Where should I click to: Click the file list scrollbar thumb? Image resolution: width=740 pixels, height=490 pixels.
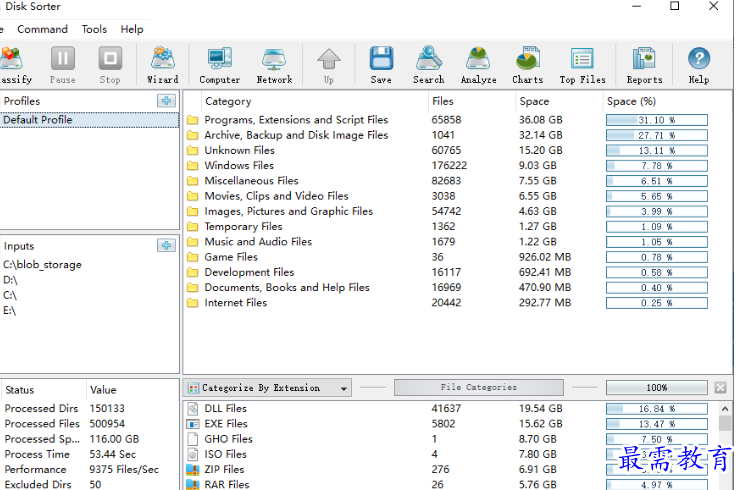pyautogui.click(x=725, y=423)
